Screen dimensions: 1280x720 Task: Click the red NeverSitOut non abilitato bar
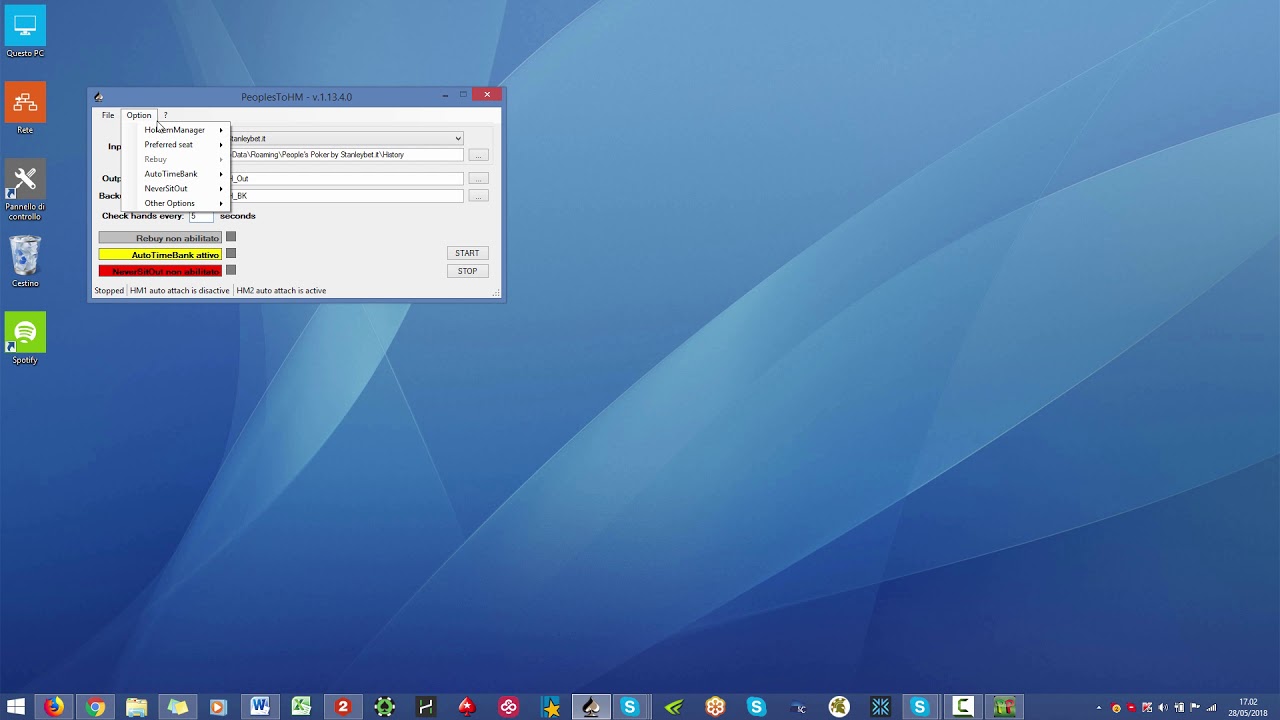160,271
